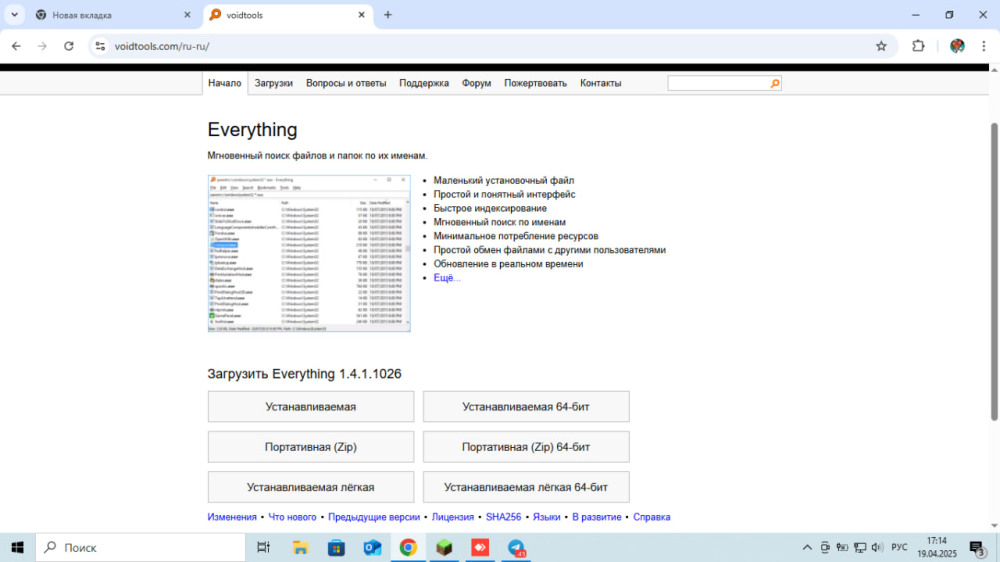Image resolution: width=1000 pixels, height=562 pixels.
Task: Open the Предыдущие версии link
Action: (x=374, y=517)
